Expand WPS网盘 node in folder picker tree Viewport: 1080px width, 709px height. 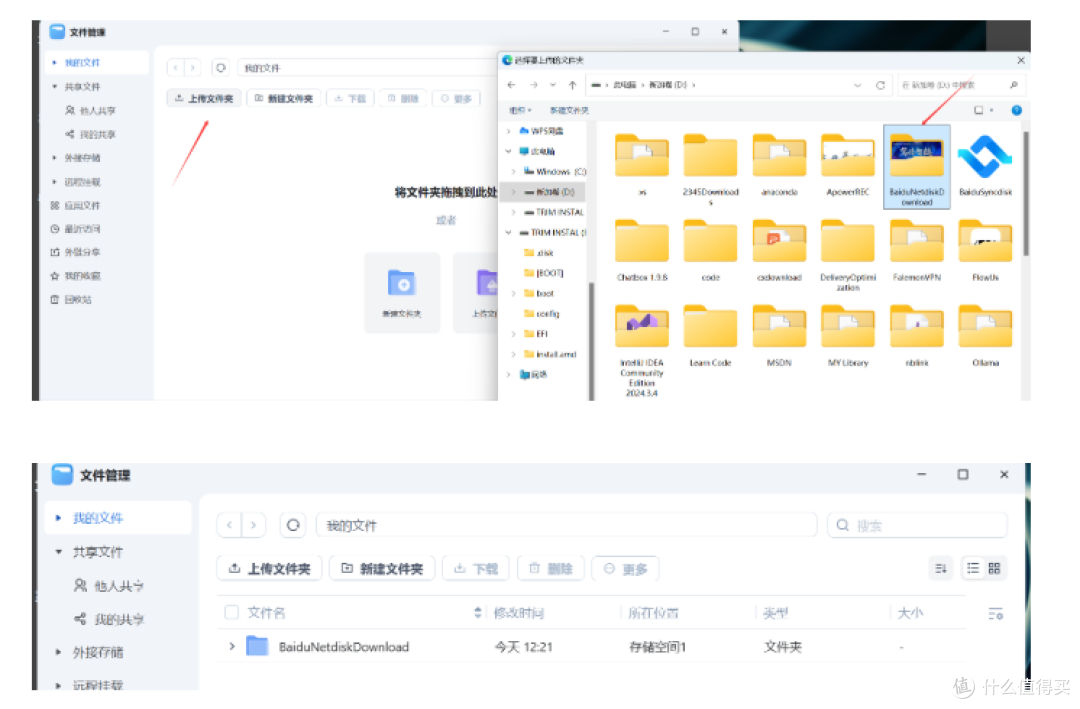point(508,131)
